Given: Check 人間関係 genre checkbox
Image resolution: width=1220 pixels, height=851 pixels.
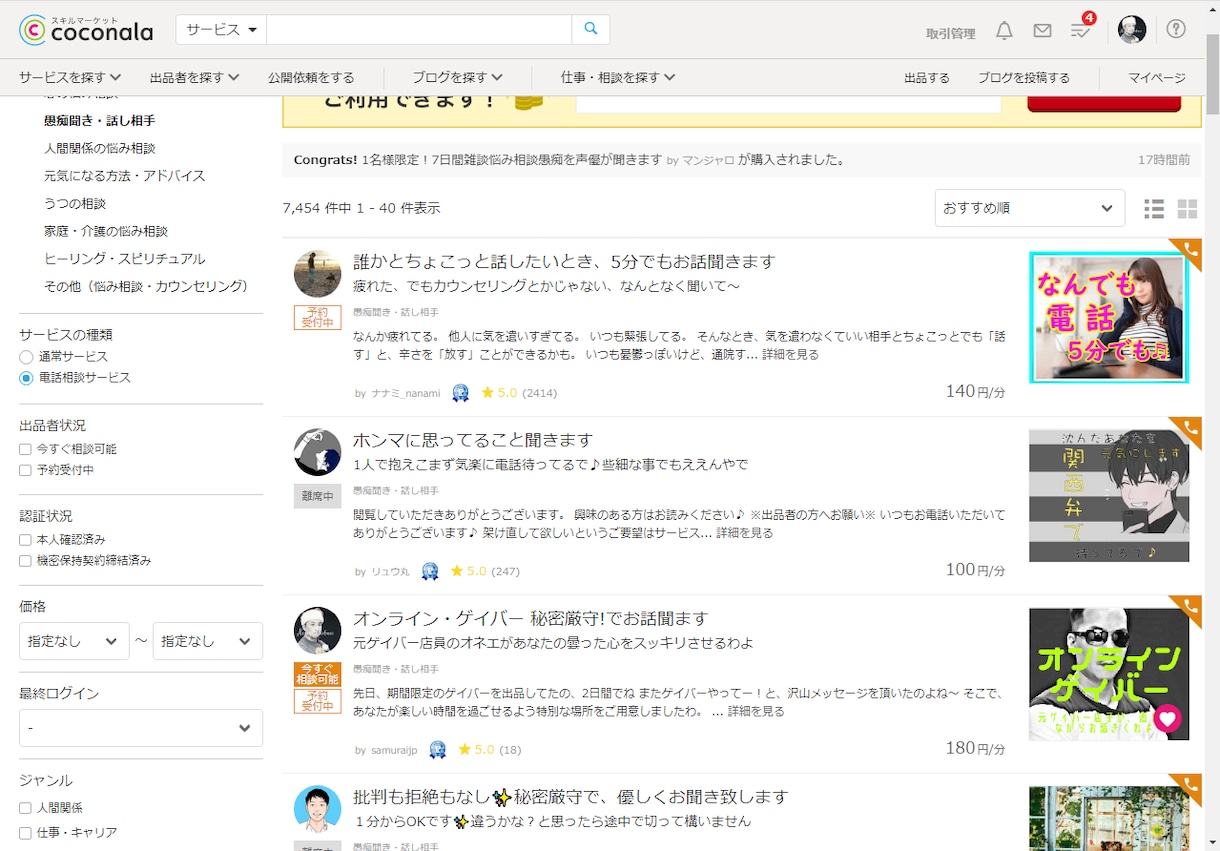Looking at the screenshot, I should (26, 808).
